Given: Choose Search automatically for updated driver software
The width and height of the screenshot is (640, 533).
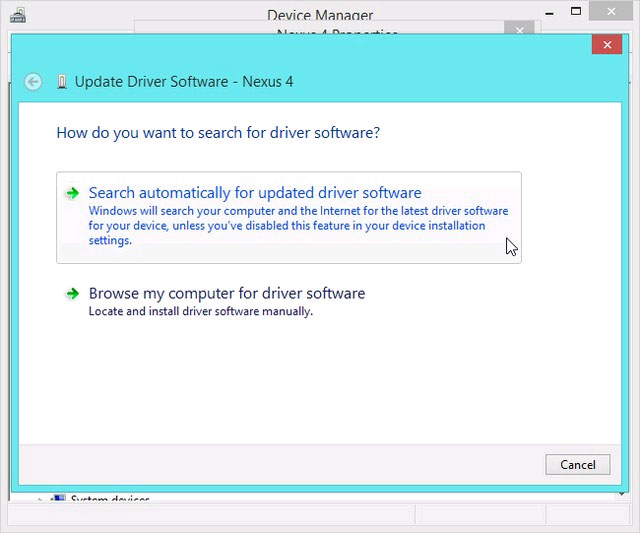Looking at the screenshot, I should point(289,218).
